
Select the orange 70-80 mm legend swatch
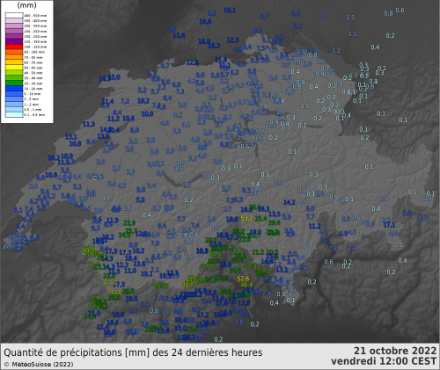[x=14, y=57]
